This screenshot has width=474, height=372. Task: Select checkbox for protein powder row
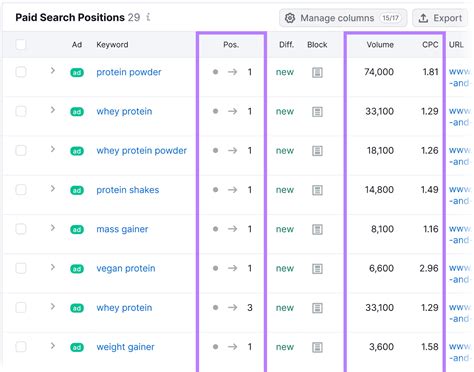[21, 72]
